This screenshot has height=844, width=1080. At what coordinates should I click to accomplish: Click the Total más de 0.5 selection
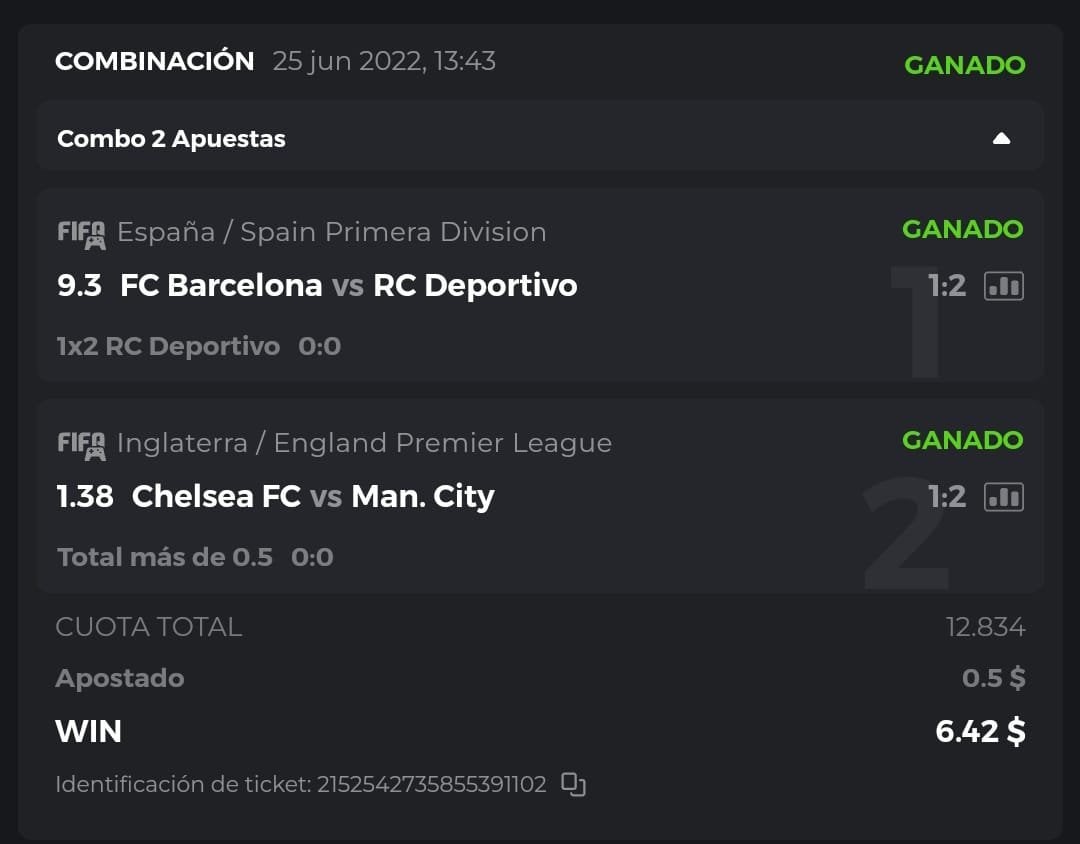[165, 557]
